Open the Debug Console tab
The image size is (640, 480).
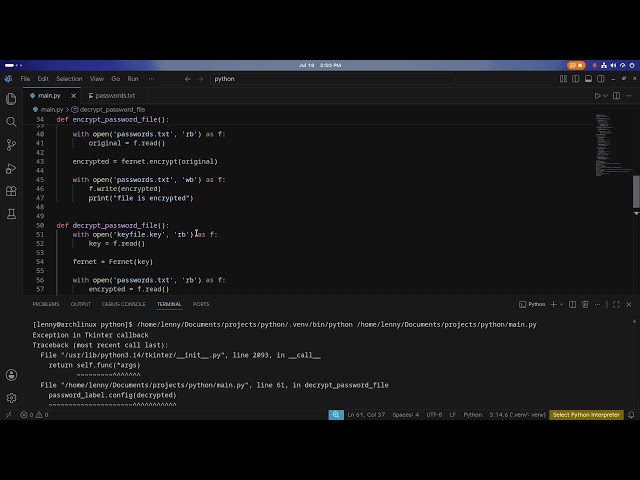pyautogui.click(x=124, y=304)
